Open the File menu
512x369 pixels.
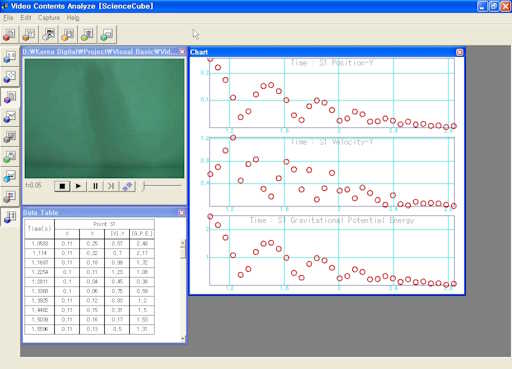pos(8,18)
